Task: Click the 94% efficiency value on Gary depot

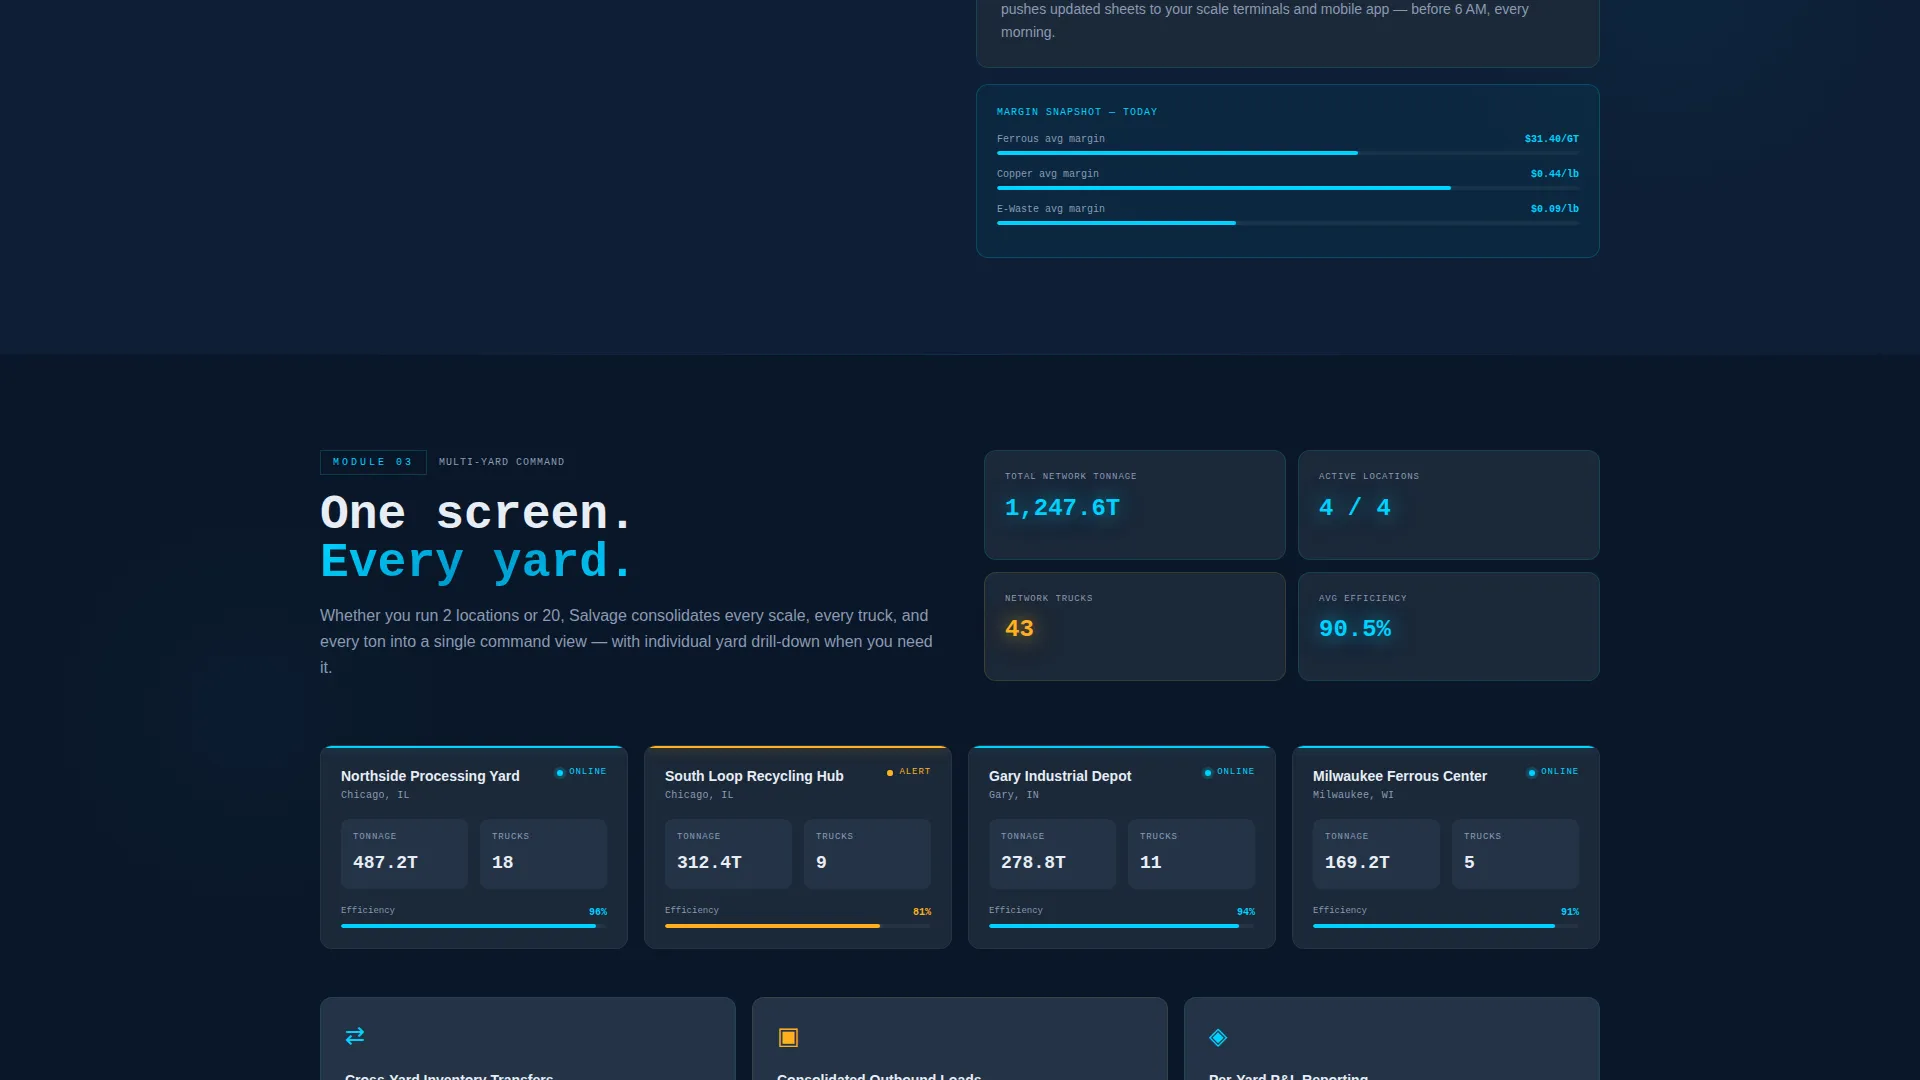Action: (1246, 912)
